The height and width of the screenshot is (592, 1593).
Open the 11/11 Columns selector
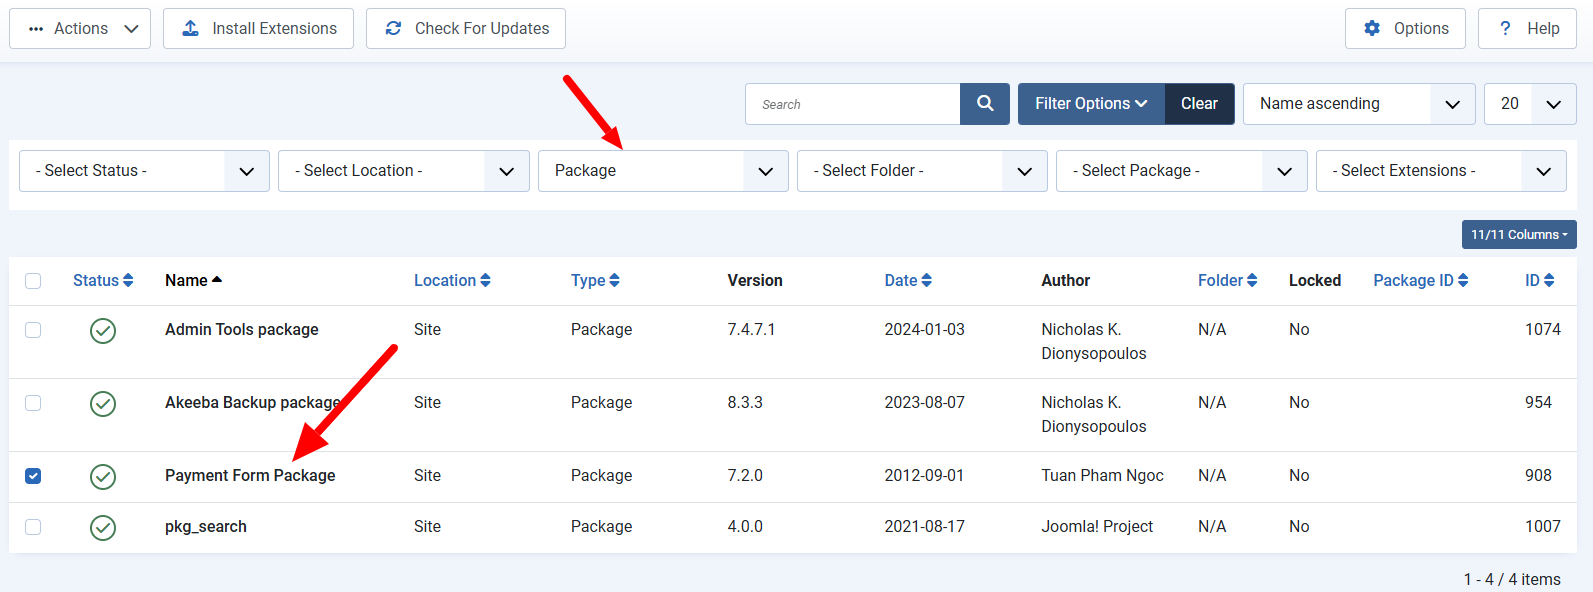coord(1519,234)
